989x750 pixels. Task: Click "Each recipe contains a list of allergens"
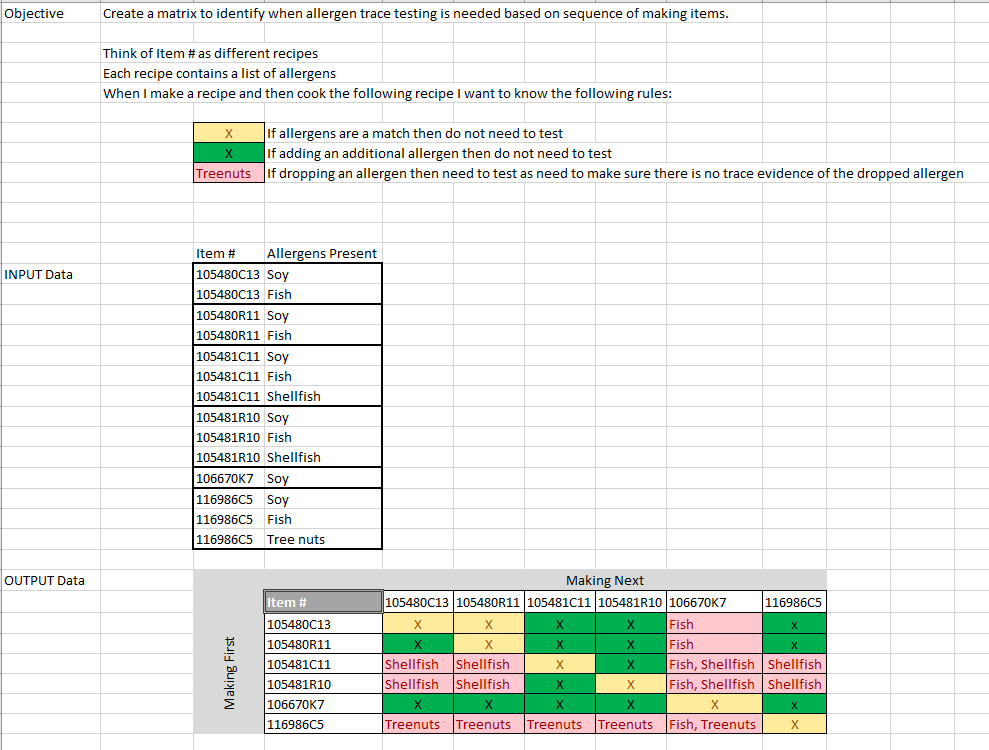(219, 74)
